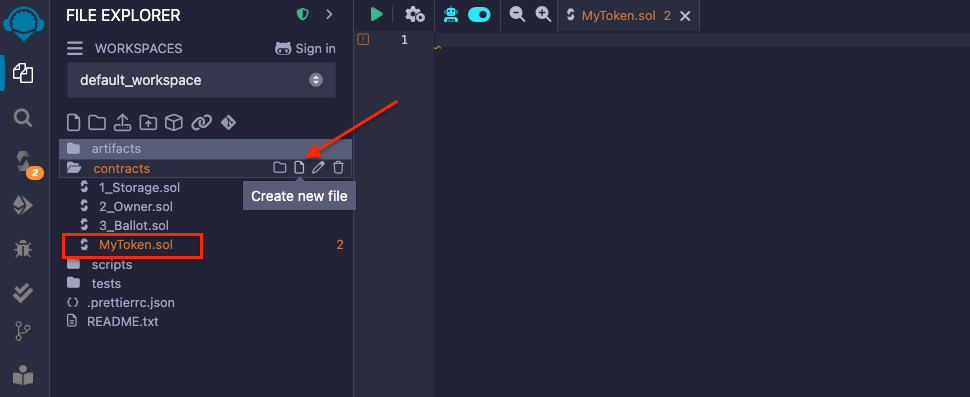Toggle the AI copilot switch
Image resolution: width=970 pixels, height=397 pixels.
pyautogui.click(x=479, y=15)
